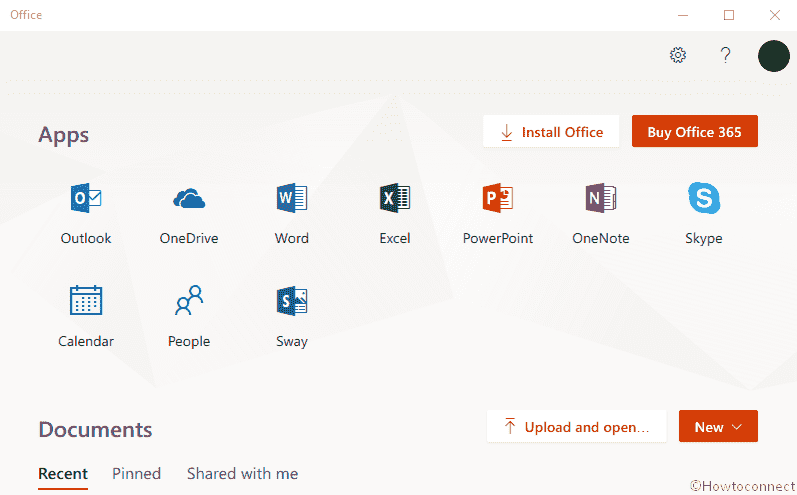Open the PowerPoint app icon
797x495 pixels.
point(498,198)
